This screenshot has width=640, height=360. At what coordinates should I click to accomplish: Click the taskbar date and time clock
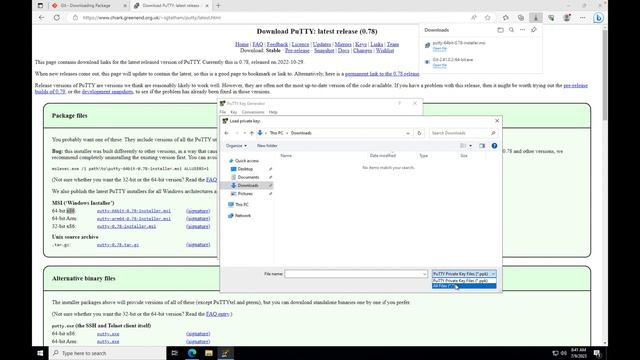click(579, 353)
